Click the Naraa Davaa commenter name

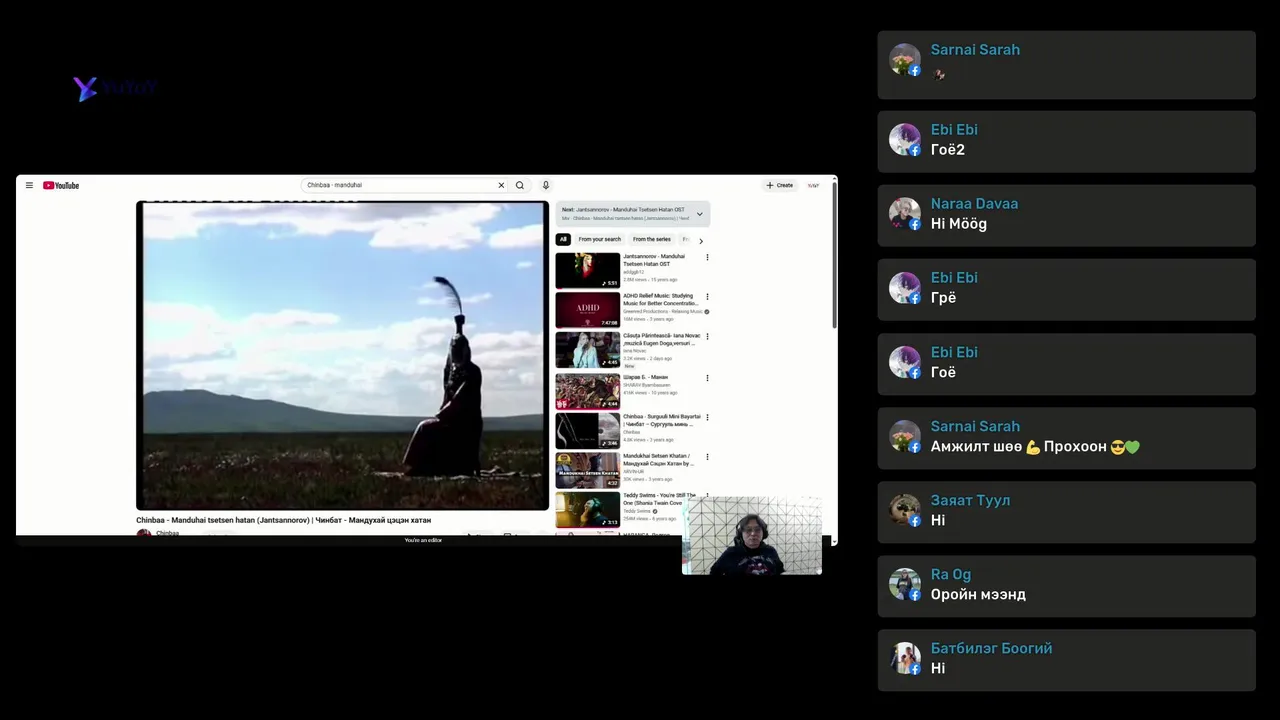(974, 204)
